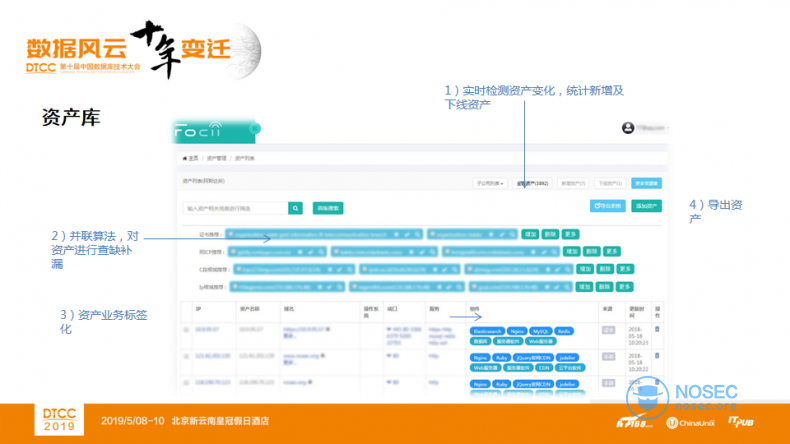Click the Elasticsearch component tag

pyautogui.click(x=487, y=331)
